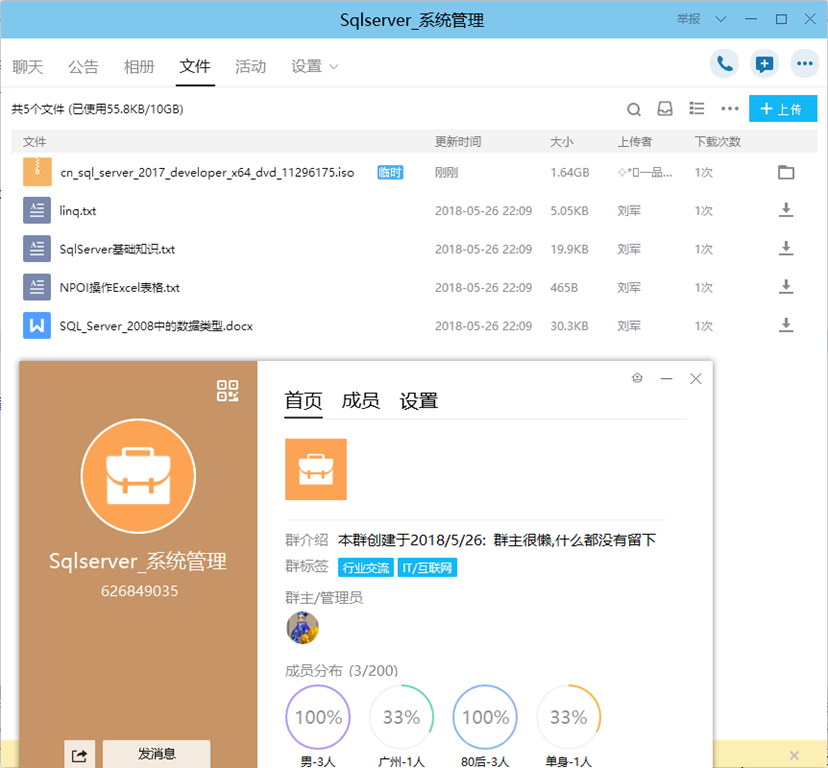The image size is (828, 768).
Task: Select the SqlServer基础知识.txt file name
Action: tap(117, 249)
